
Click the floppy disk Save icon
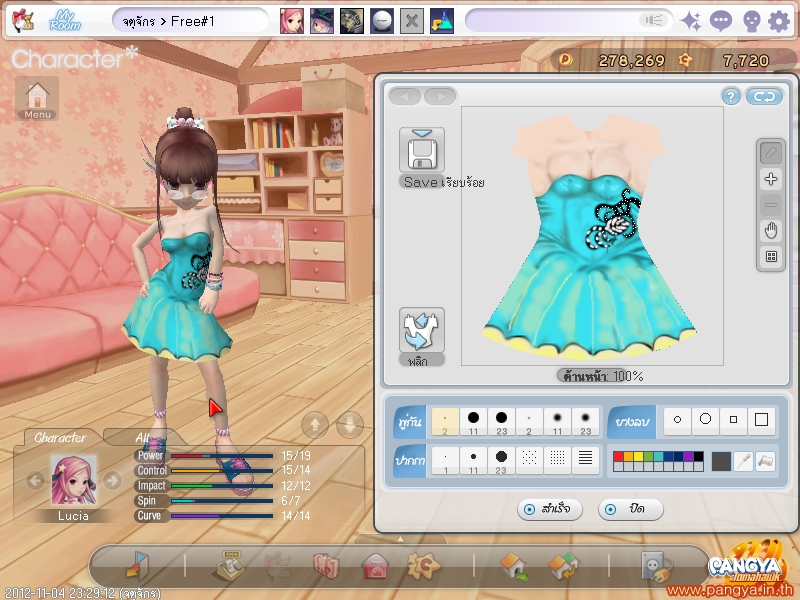pyautogui.click(x=421, y=151)
